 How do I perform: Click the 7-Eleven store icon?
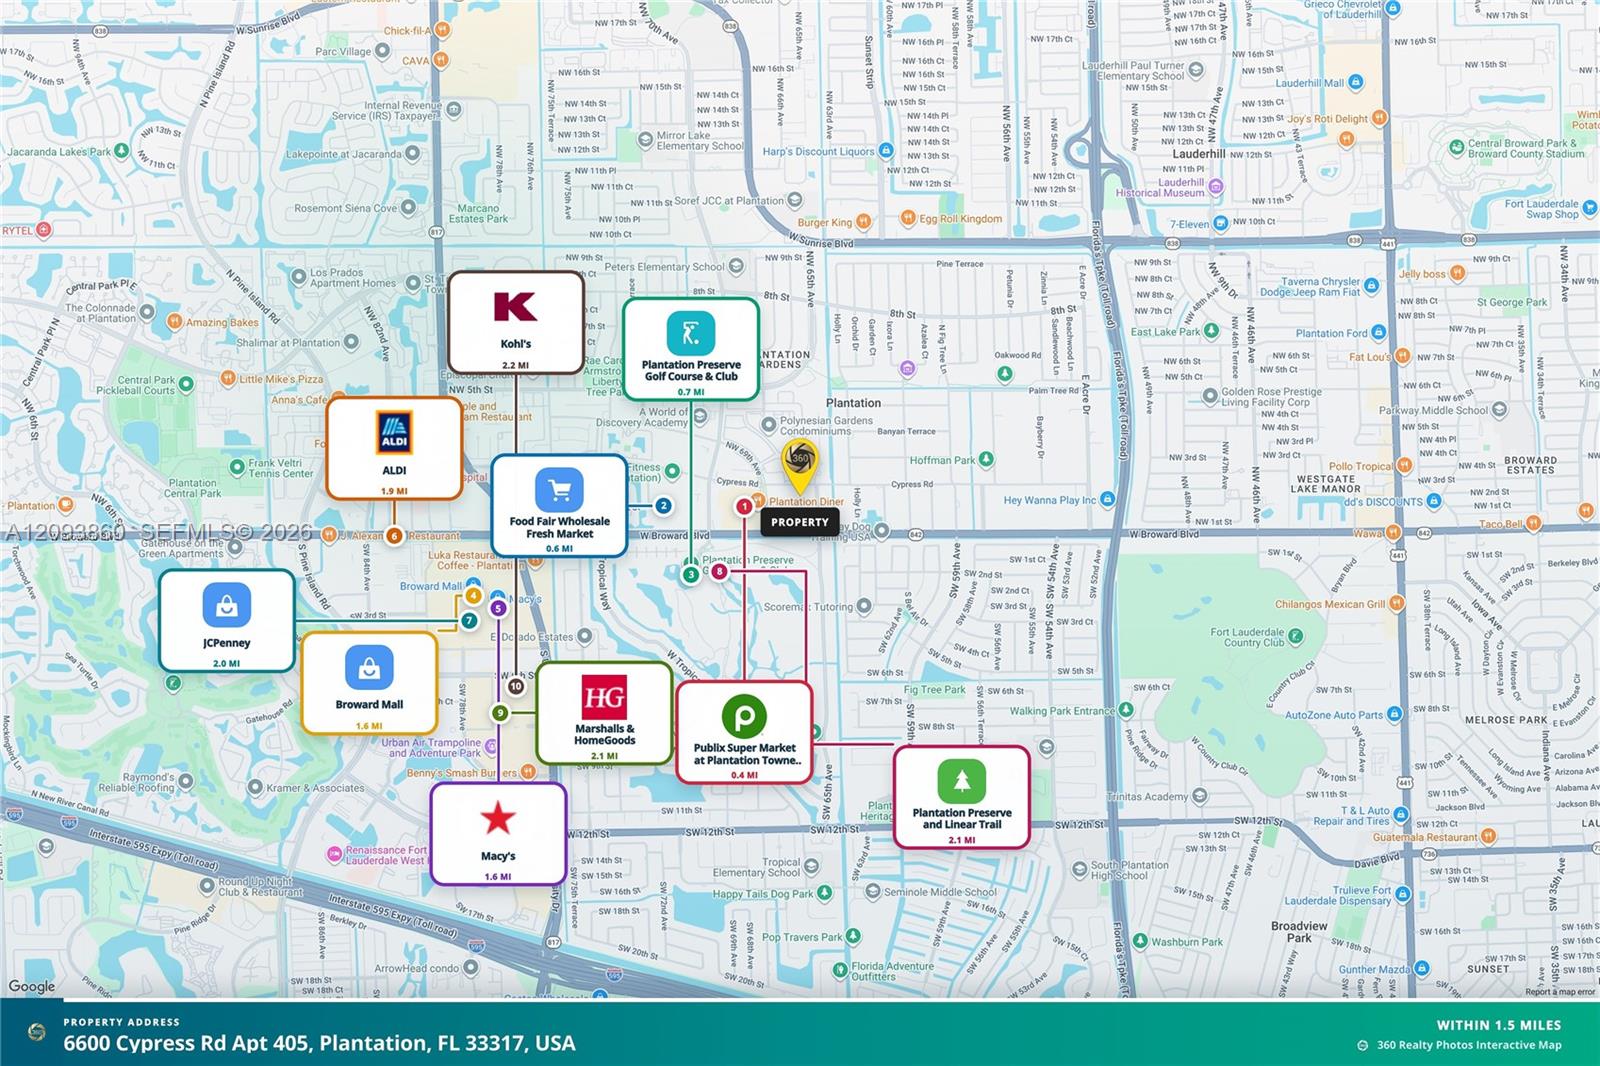pos(1221,223)
